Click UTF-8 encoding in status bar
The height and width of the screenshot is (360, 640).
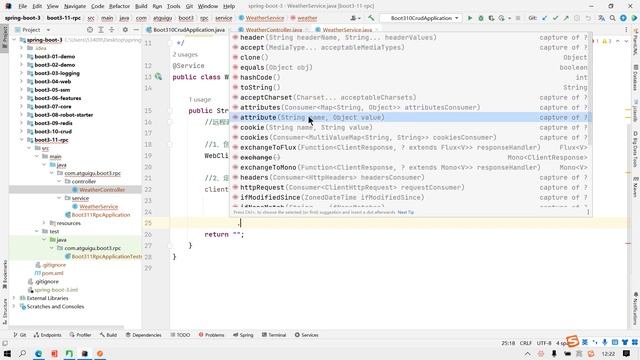click(544, 343)
